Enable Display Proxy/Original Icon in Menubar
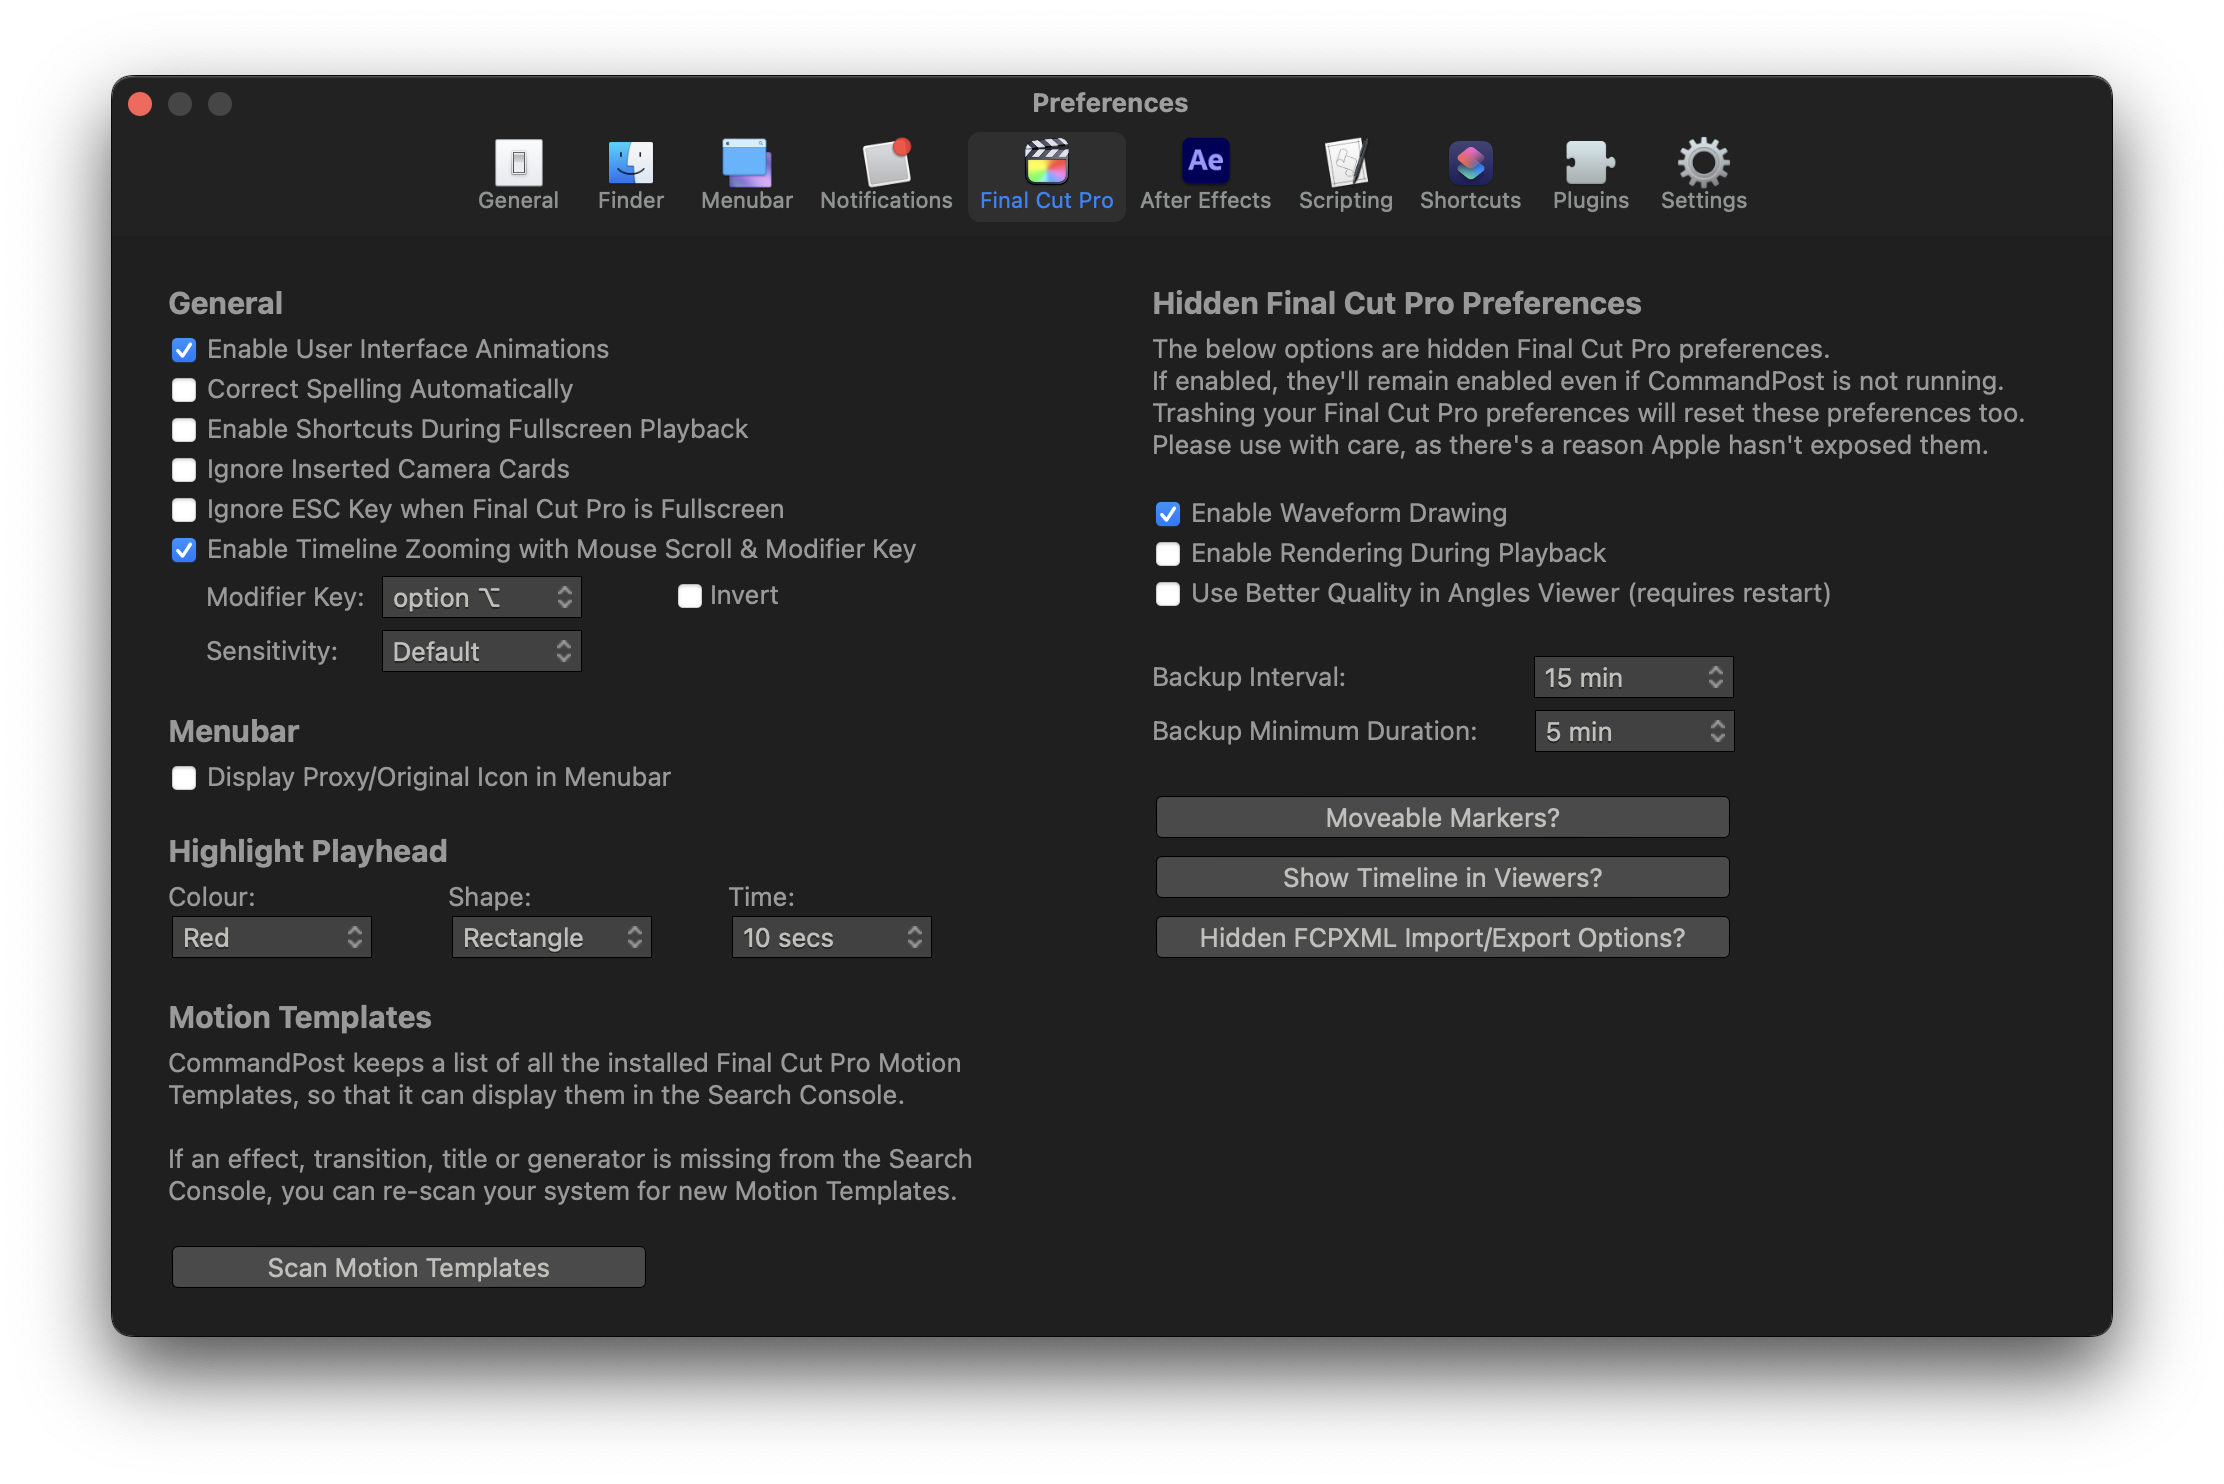The width and height of the screenshot is (2224, 1484). [184, 778]
